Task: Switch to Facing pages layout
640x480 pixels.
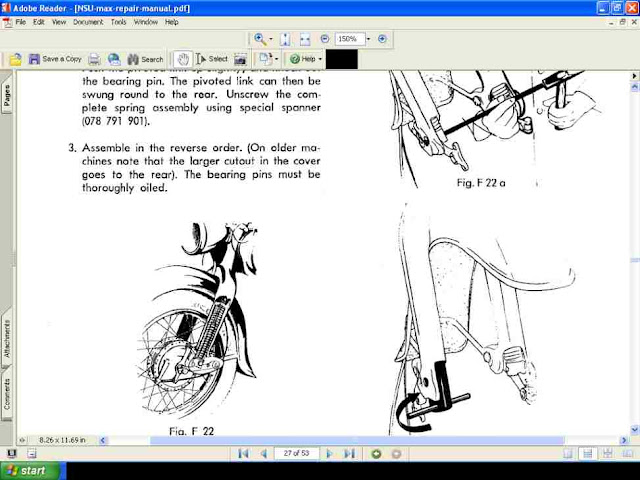Action: [628, 453]
